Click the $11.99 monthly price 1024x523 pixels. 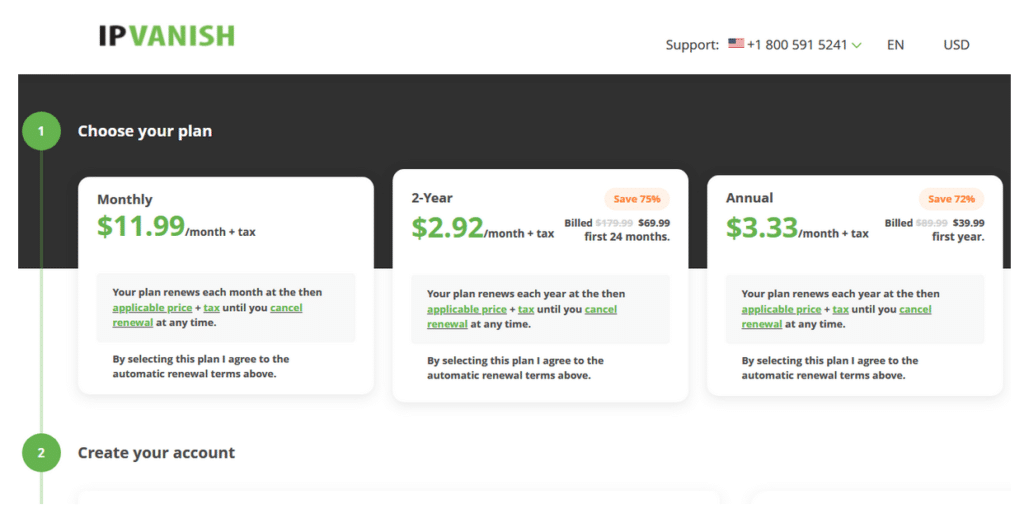[141, 226]
